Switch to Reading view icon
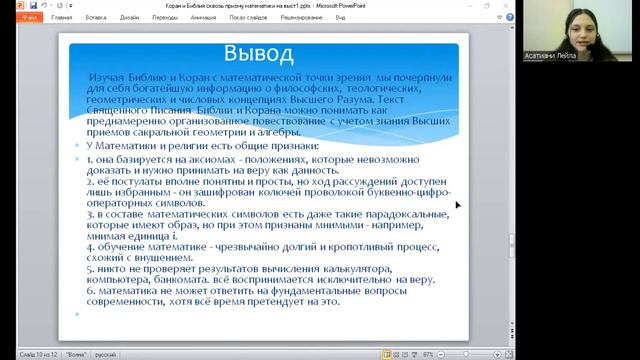640x360 pixels. (x=405, y=355)
